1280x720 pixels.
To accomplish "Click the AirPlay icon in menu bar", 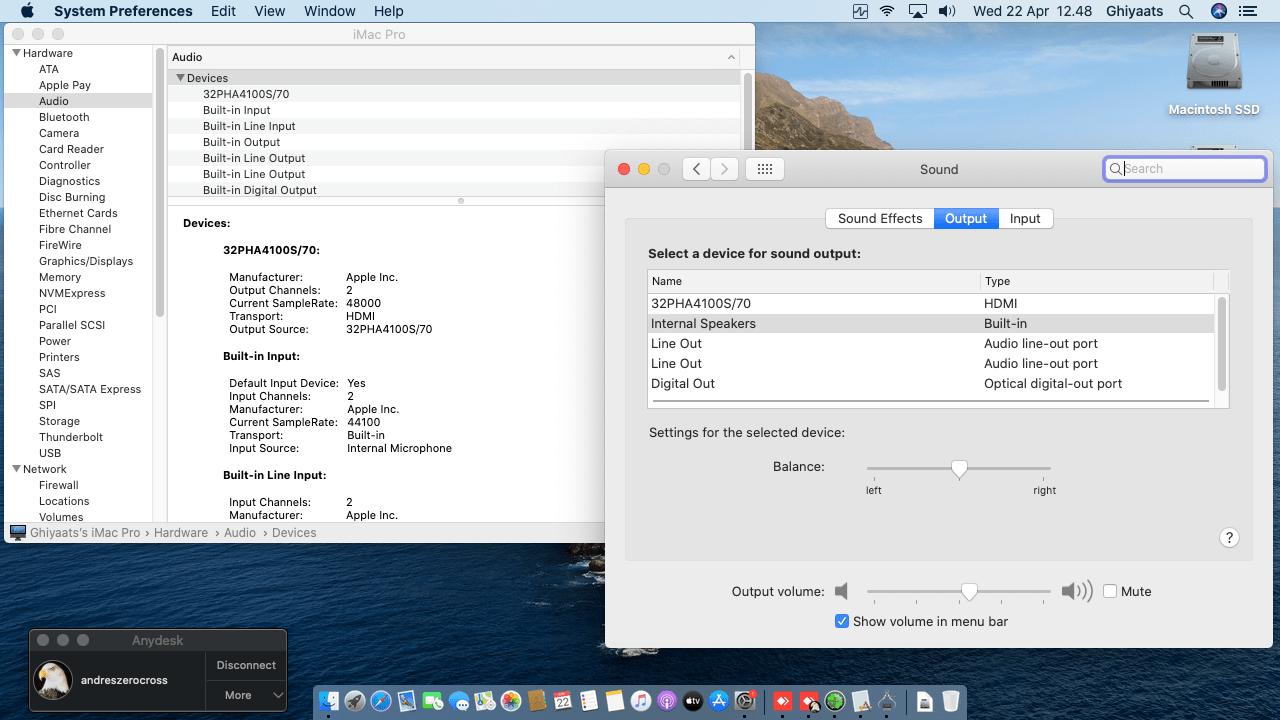I will pyautogui.click(x=918, y=11).
